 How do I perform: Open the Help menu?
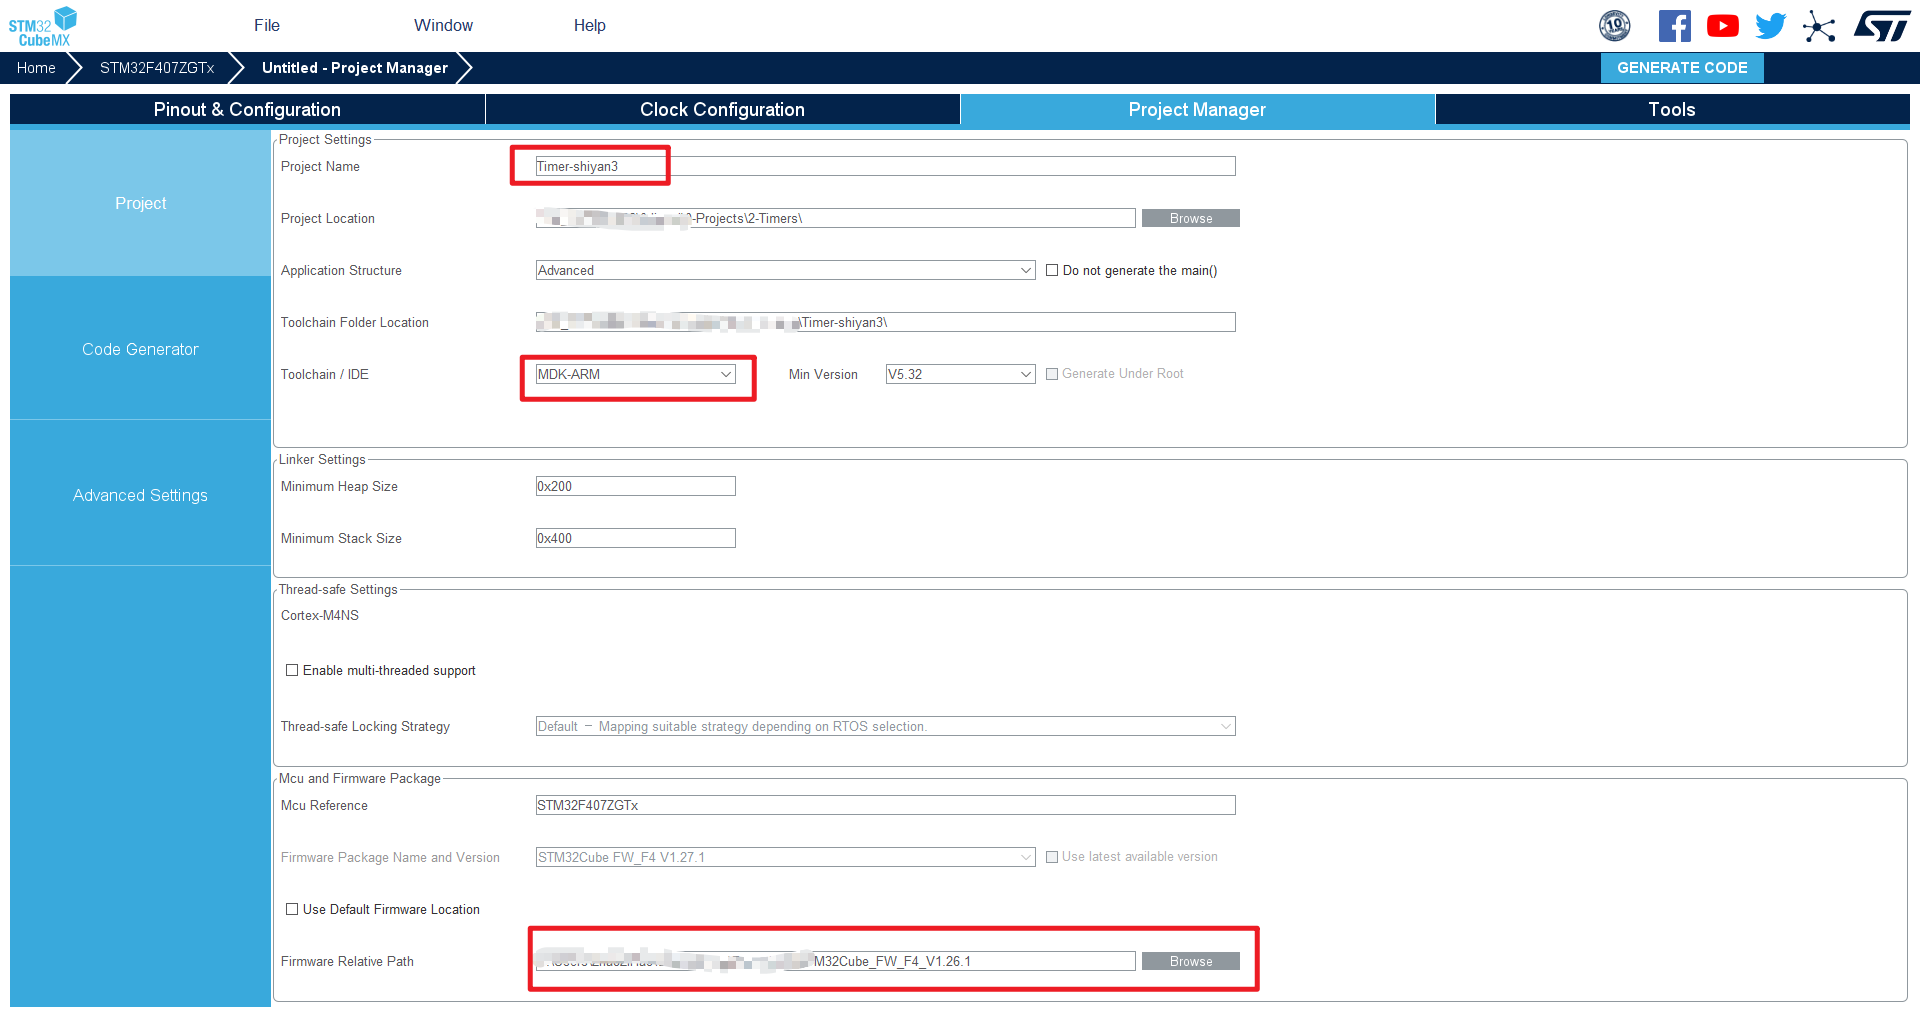pyautogui.click(x=590, y=26)
